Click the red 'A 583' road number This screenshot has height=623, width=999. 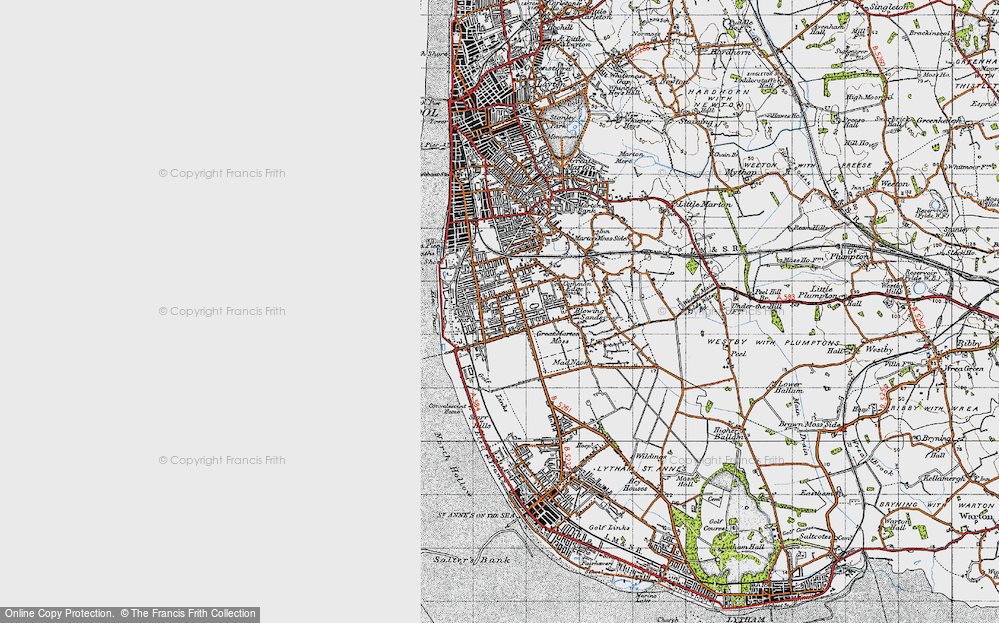(x=787, y=297)
